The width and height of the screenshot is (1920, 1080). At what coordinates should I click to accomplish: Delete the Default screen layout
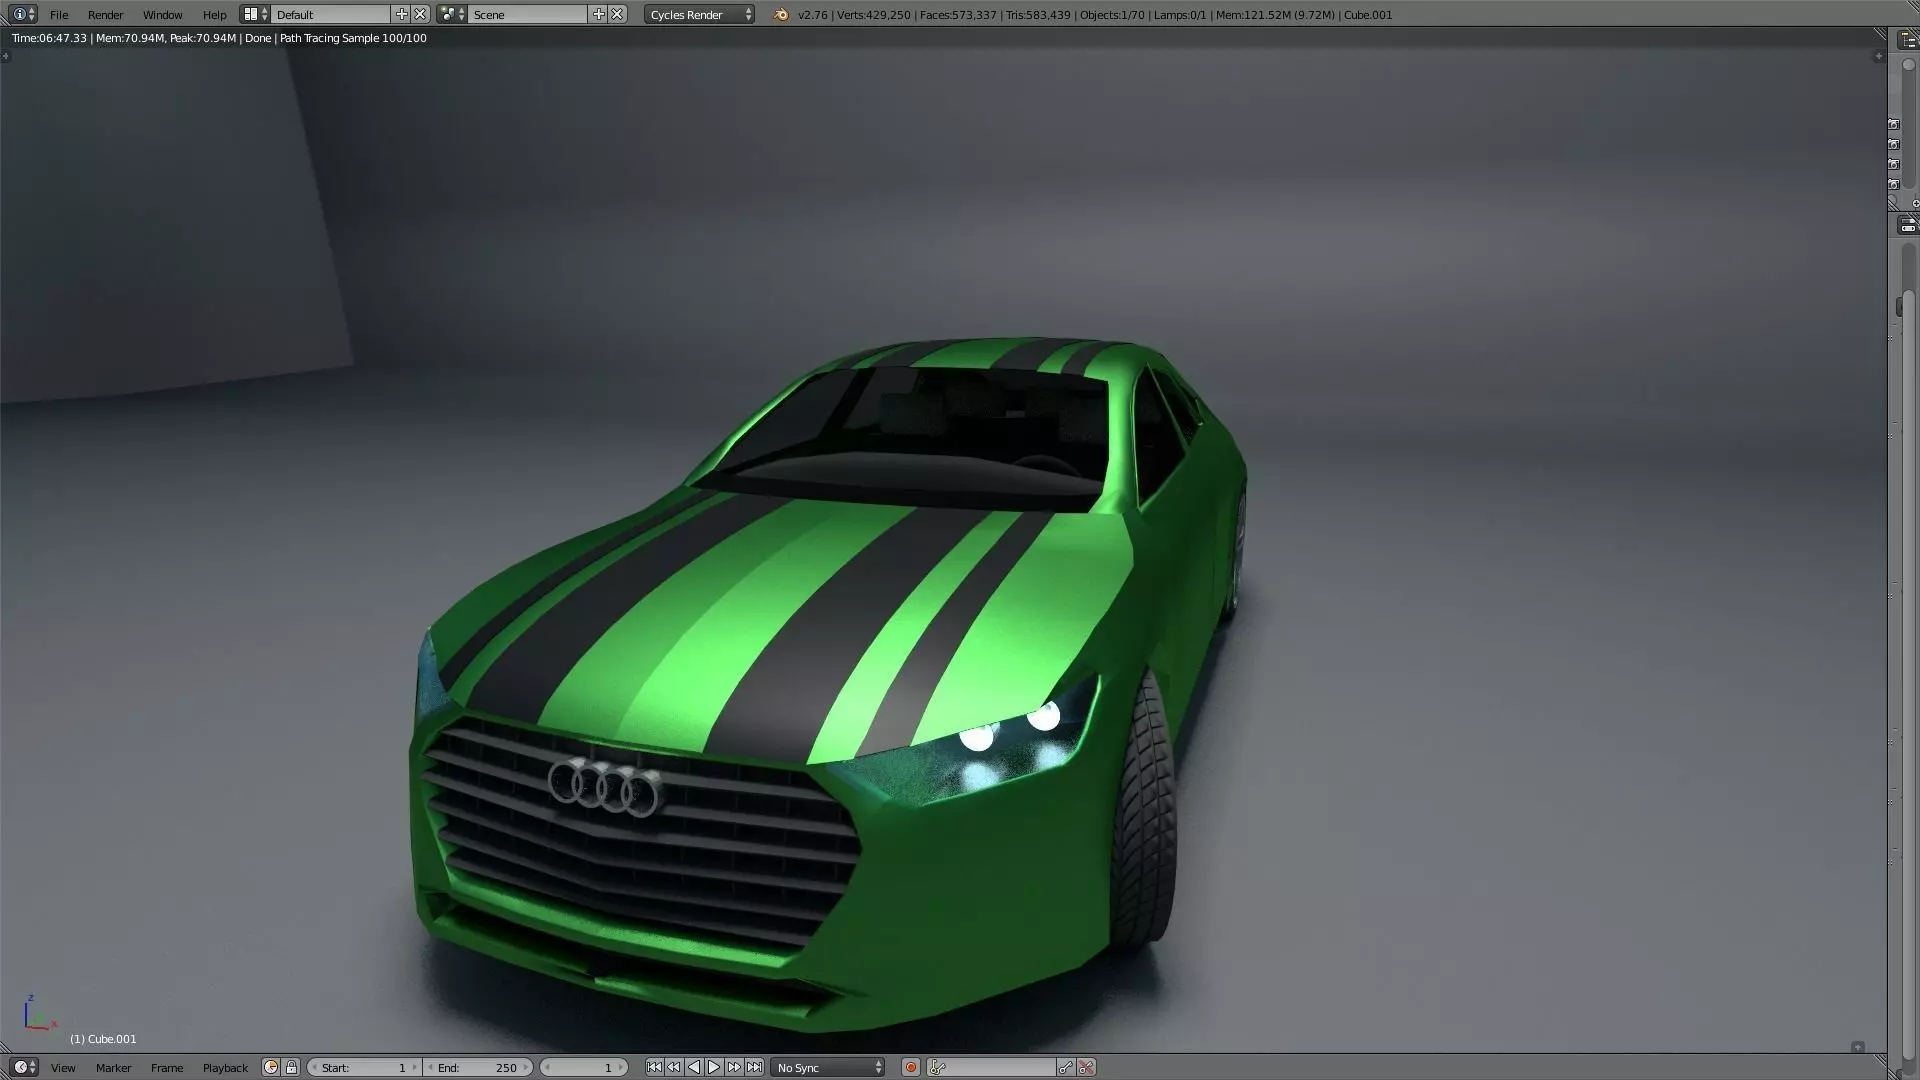(x=421, y=14)
